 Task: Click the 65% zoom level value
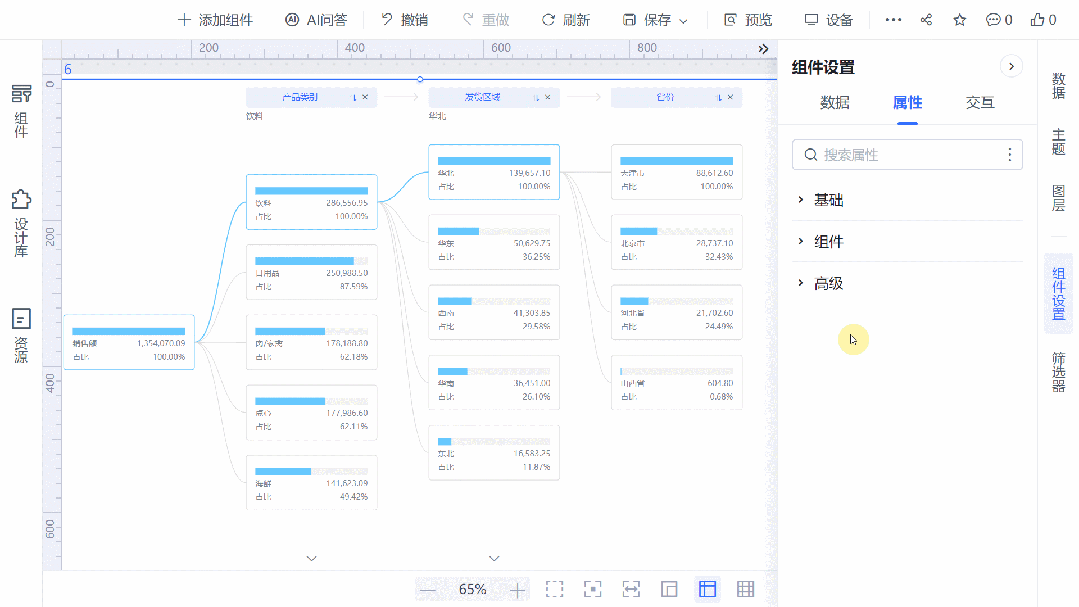472,590
